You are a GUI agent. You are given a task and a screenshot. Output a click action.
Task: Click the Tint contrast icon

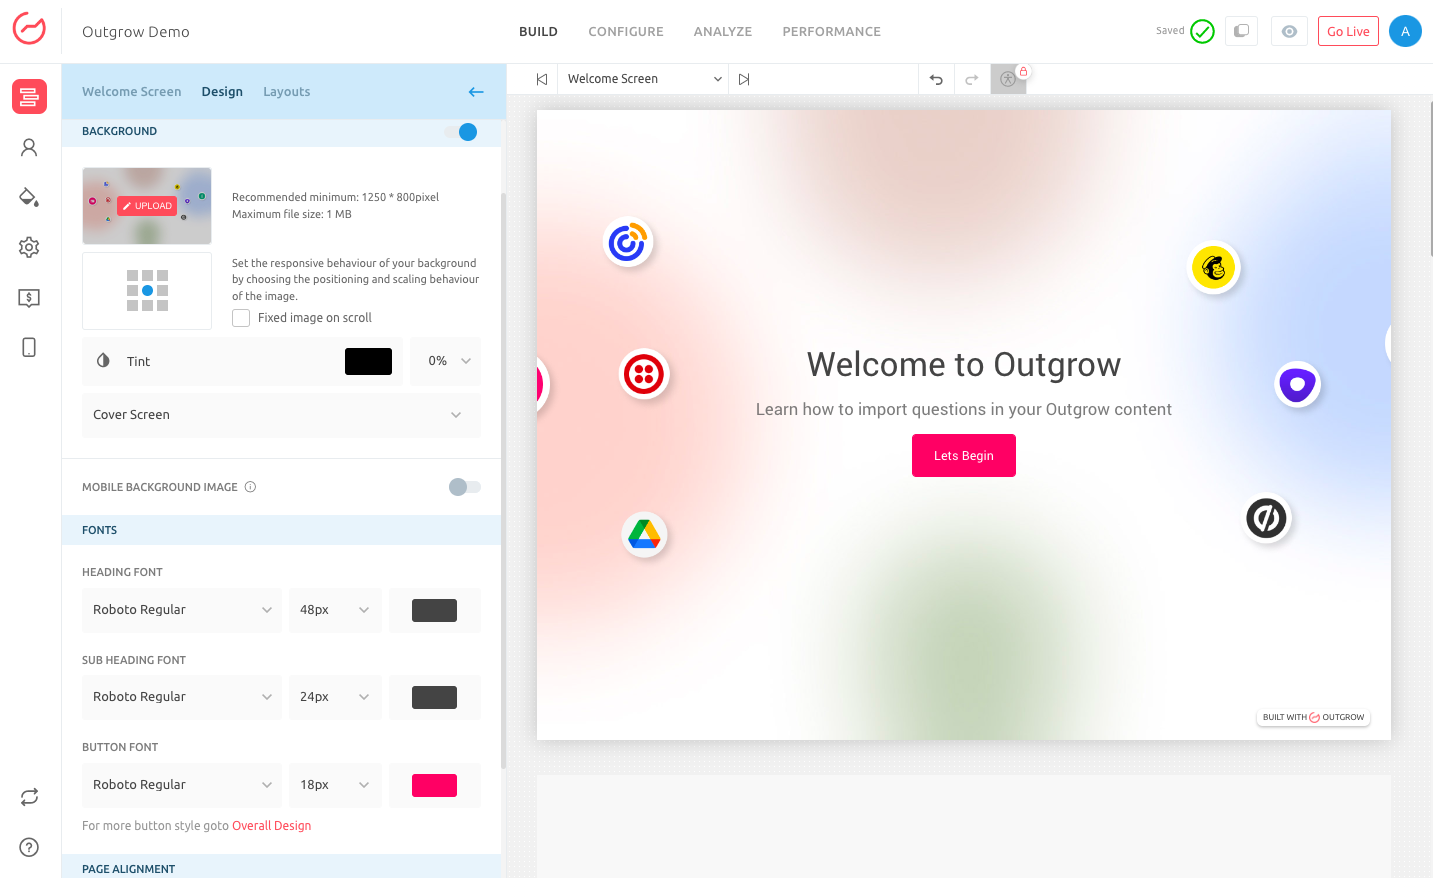tap(103, 361)
